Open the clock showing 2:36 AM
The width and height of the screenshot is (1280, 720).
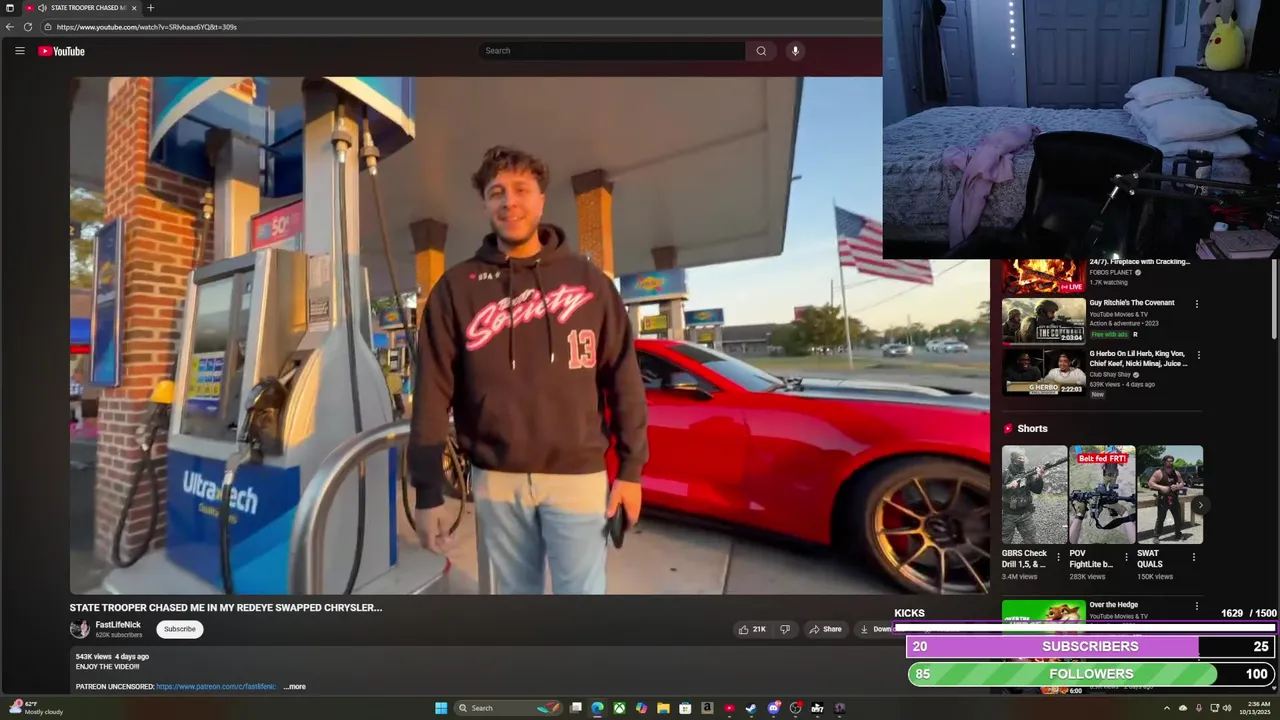point(1255,708)
